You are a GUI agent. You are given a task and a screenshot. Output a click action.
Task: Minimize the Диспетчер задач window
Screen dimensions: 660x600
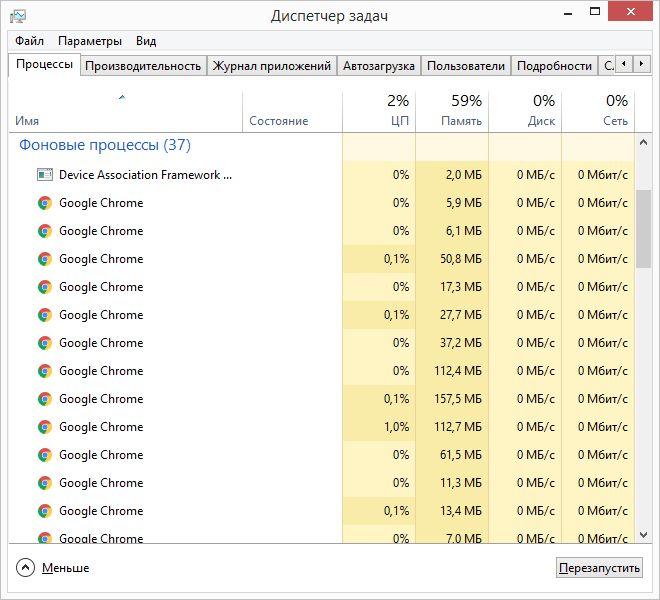point(568,12)
